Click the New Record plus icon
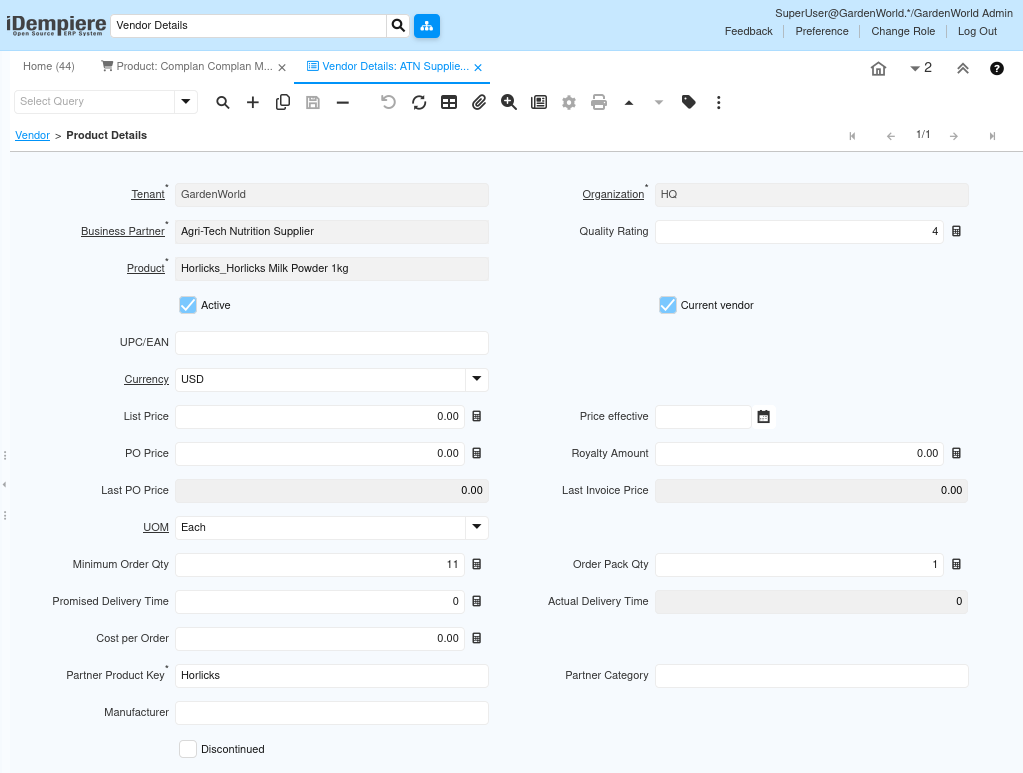Viewport: 1023px width, 773px height. pyautogui.click(x=253, y=102)
